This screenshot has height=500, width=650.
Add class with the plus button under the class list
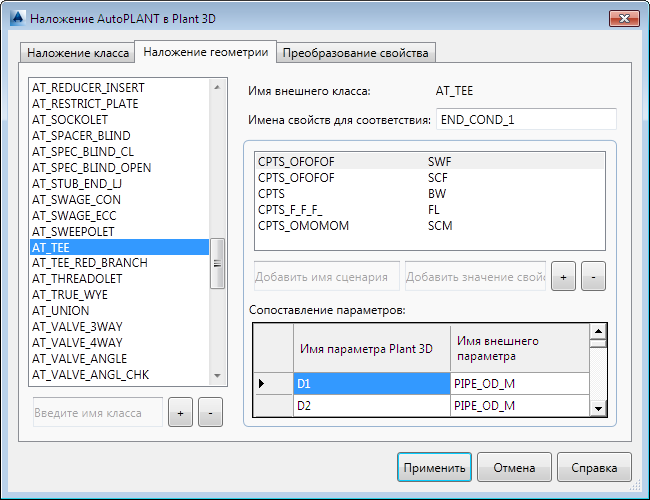click(x=180, y=413)
